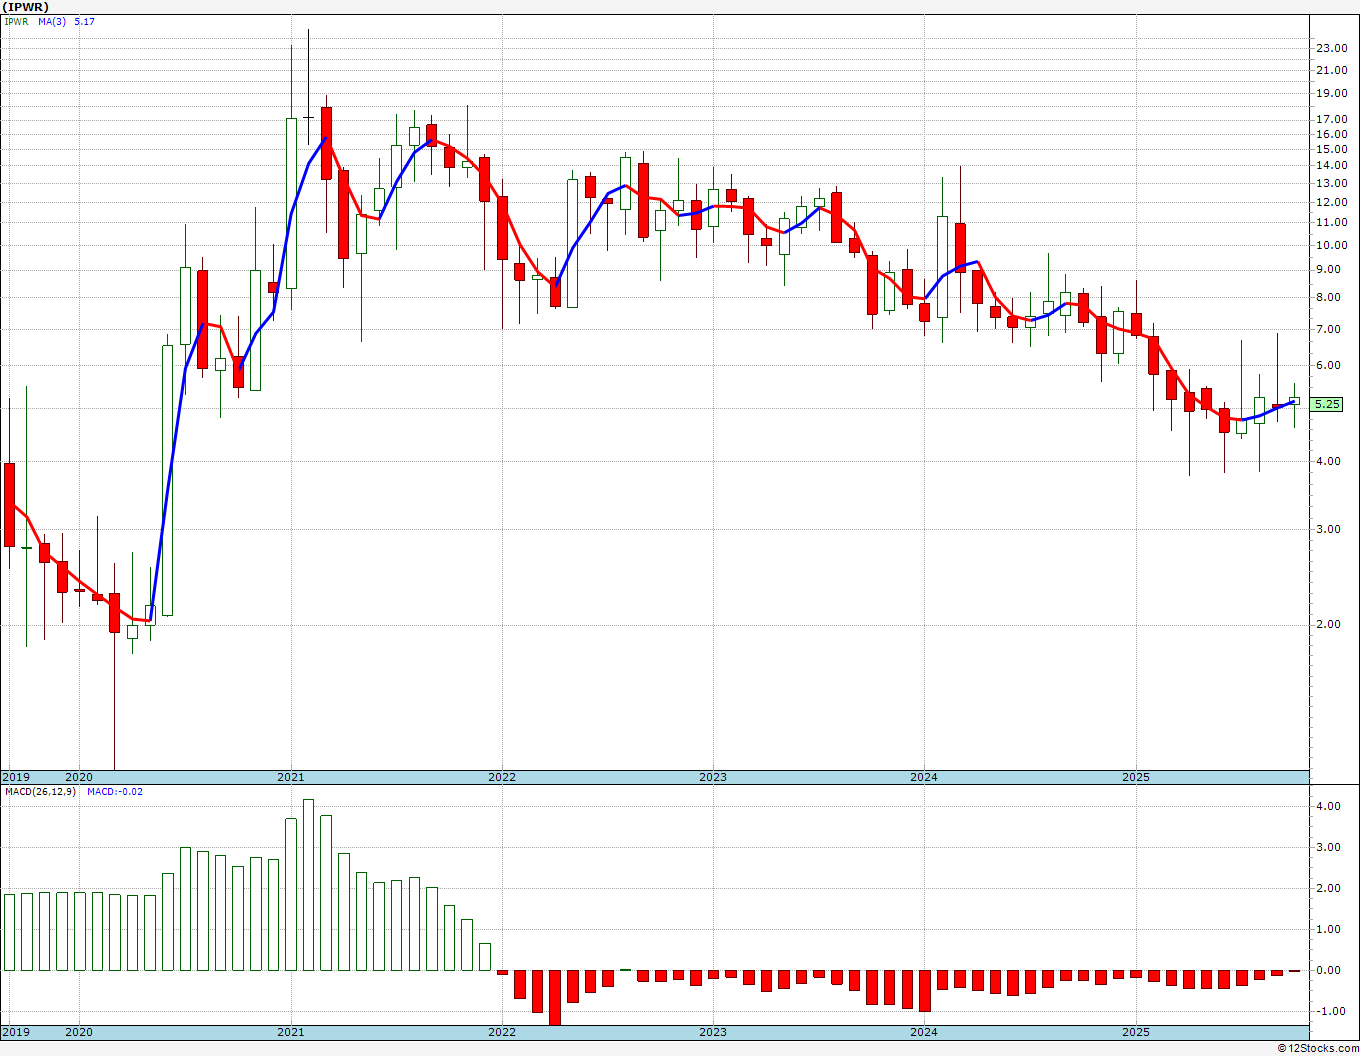Click the 5.17 moving average value
Image resolution: width=1360 pixels, height=1056 pixels.
85,21
